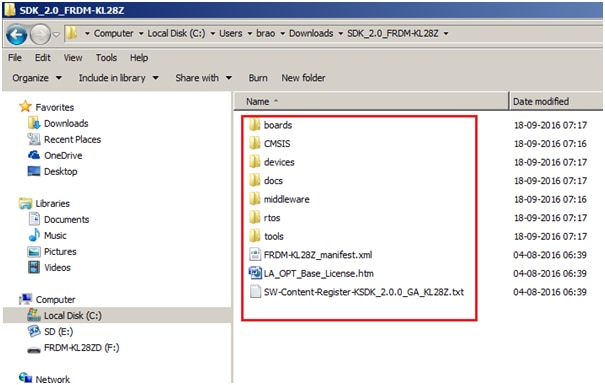Click the Documents library icon
Screen dimensions: 605x385
point(34,219)
